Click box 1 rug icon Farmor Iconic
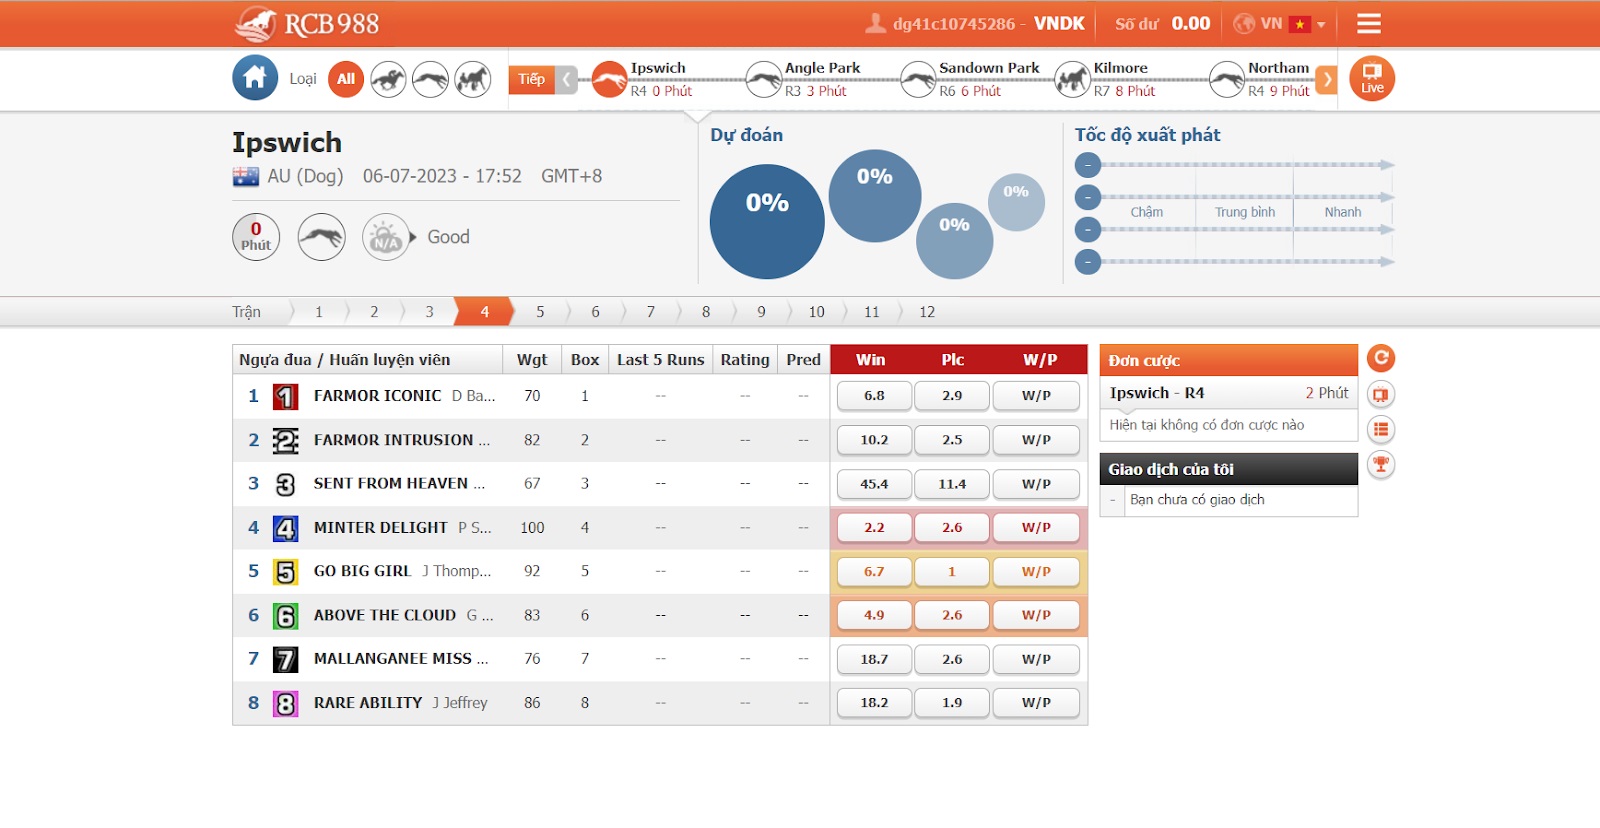 pos(286,397)
